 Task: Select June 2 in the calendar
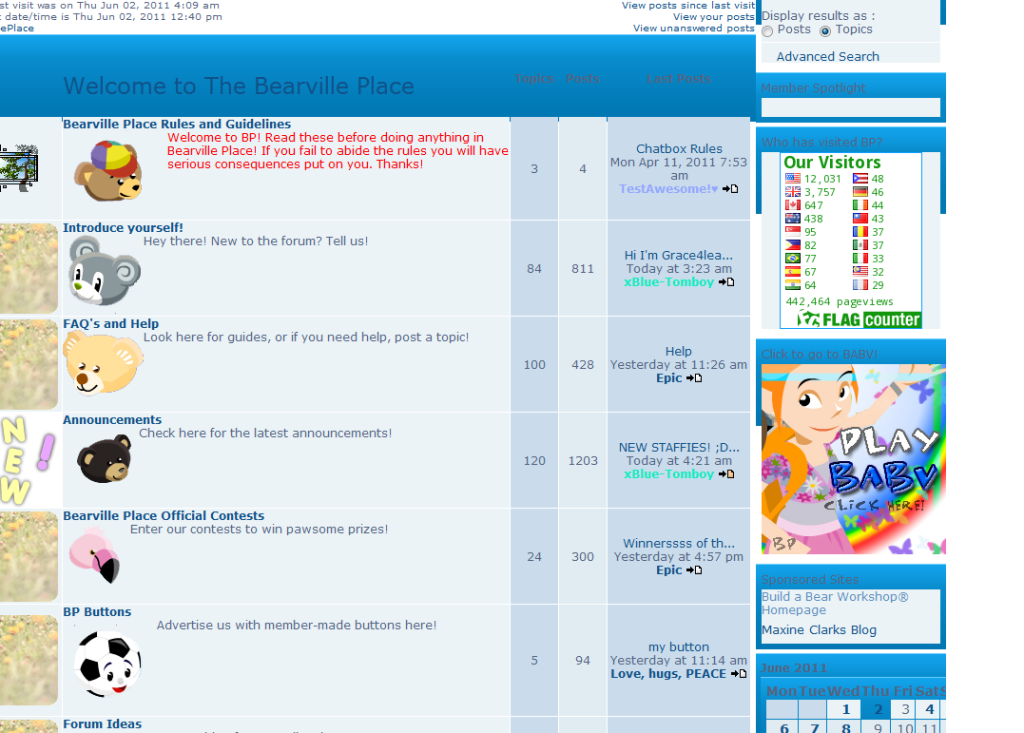(x=878, y=709)
